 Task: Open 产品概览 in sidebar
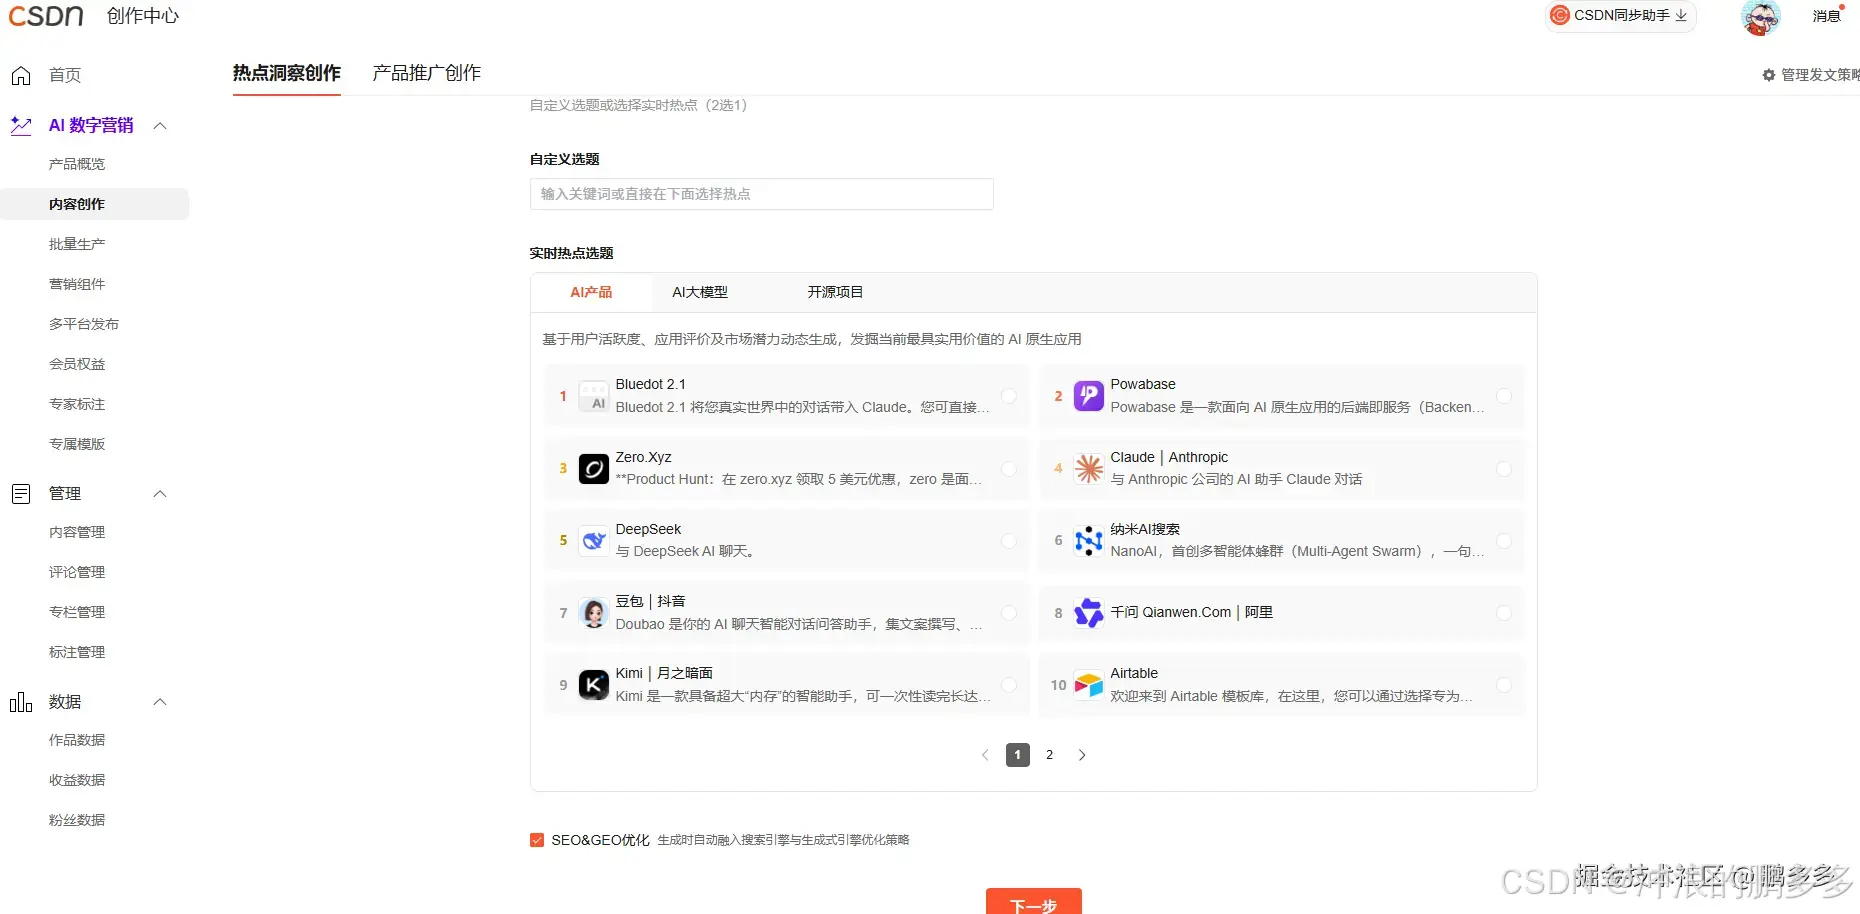[x=77, y=164]
